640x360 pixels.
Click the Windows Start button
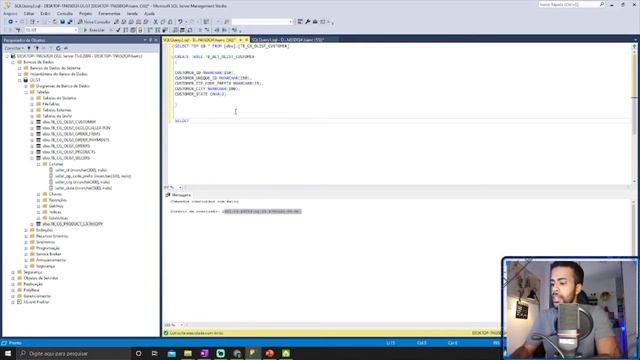tap(8, 353)
